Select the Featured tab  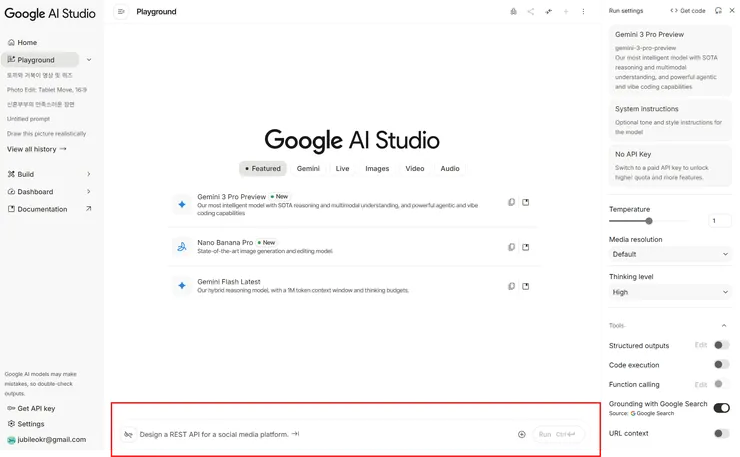pos(263,169)
